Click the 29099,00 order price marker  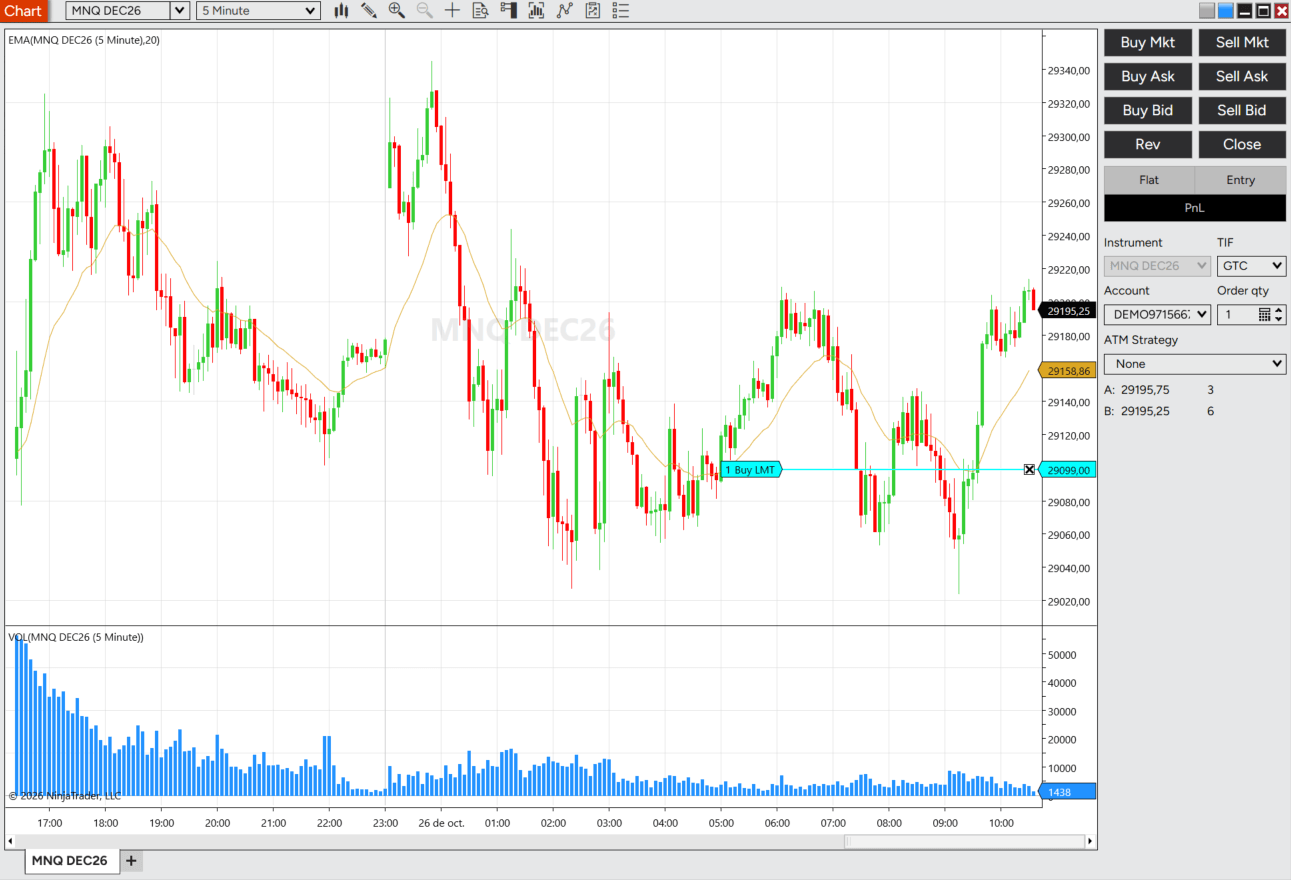pos(1068,469)
